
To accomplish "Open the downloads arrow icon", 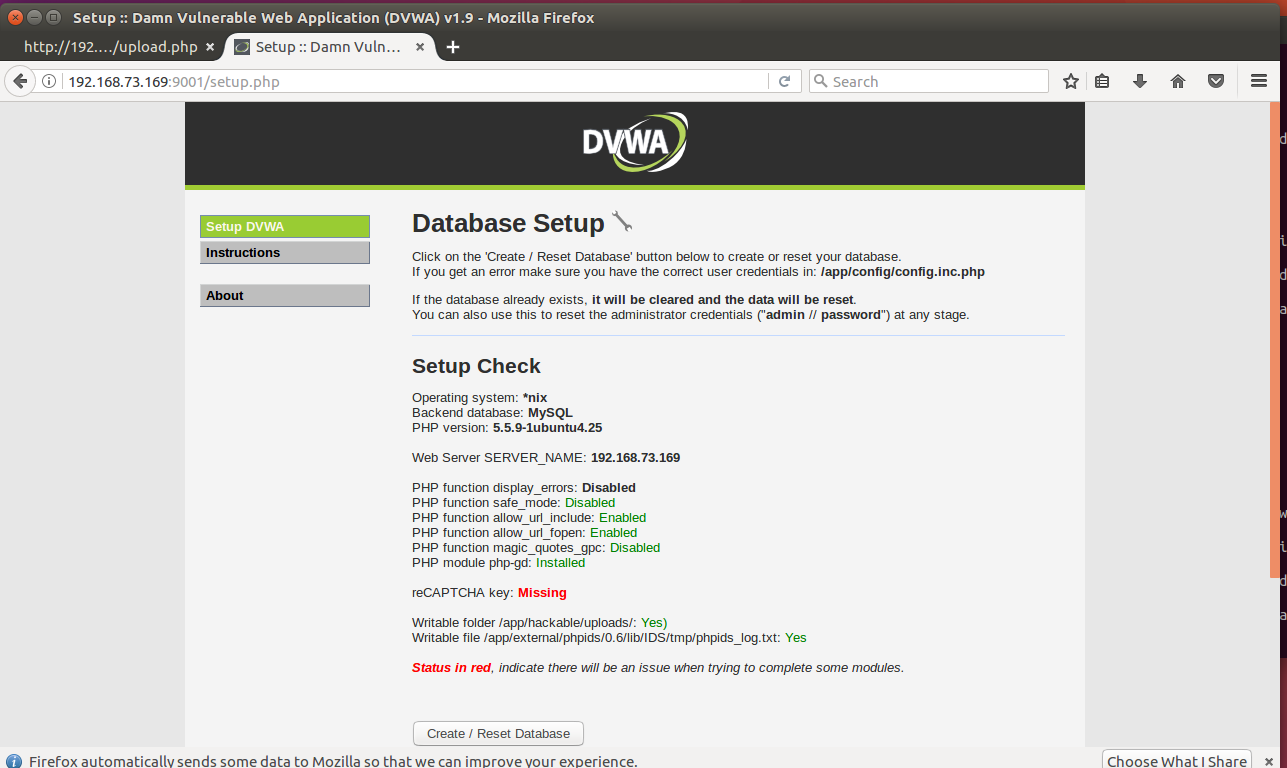I will tap(1140, 82).
